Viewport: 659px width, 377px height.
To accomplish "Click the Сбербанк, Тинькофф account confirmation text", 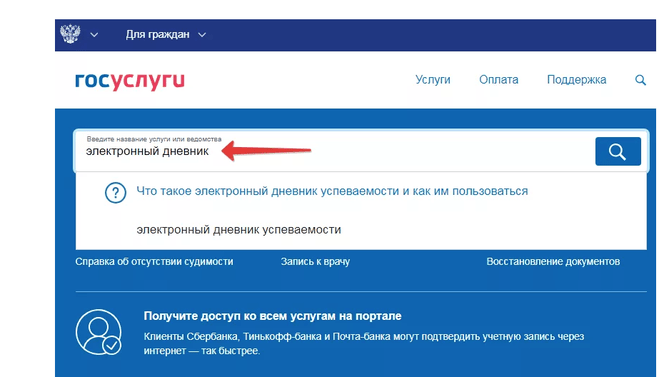I will point(364,343).
